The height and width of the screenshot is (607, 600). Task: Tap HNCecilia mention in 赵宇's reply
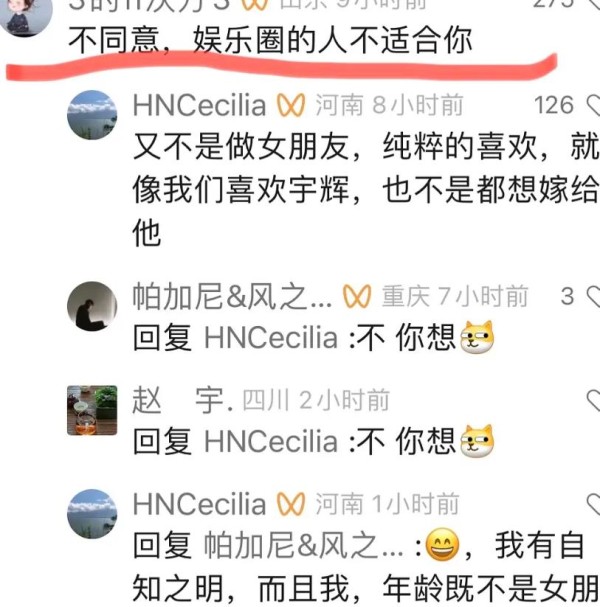point(271,441)
